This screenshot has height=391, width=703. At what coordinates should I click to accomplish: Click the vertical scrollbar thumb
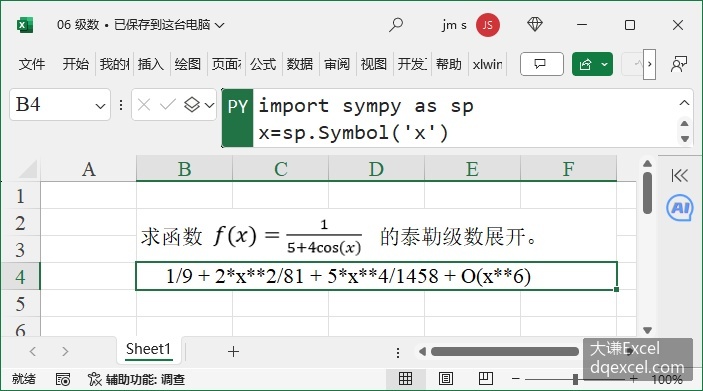(647, 193)
